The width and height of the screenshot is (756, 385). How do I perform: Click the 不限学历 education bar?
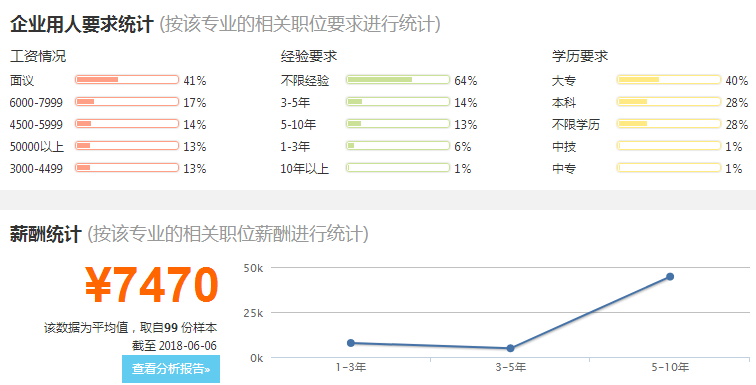coord(669,124)
